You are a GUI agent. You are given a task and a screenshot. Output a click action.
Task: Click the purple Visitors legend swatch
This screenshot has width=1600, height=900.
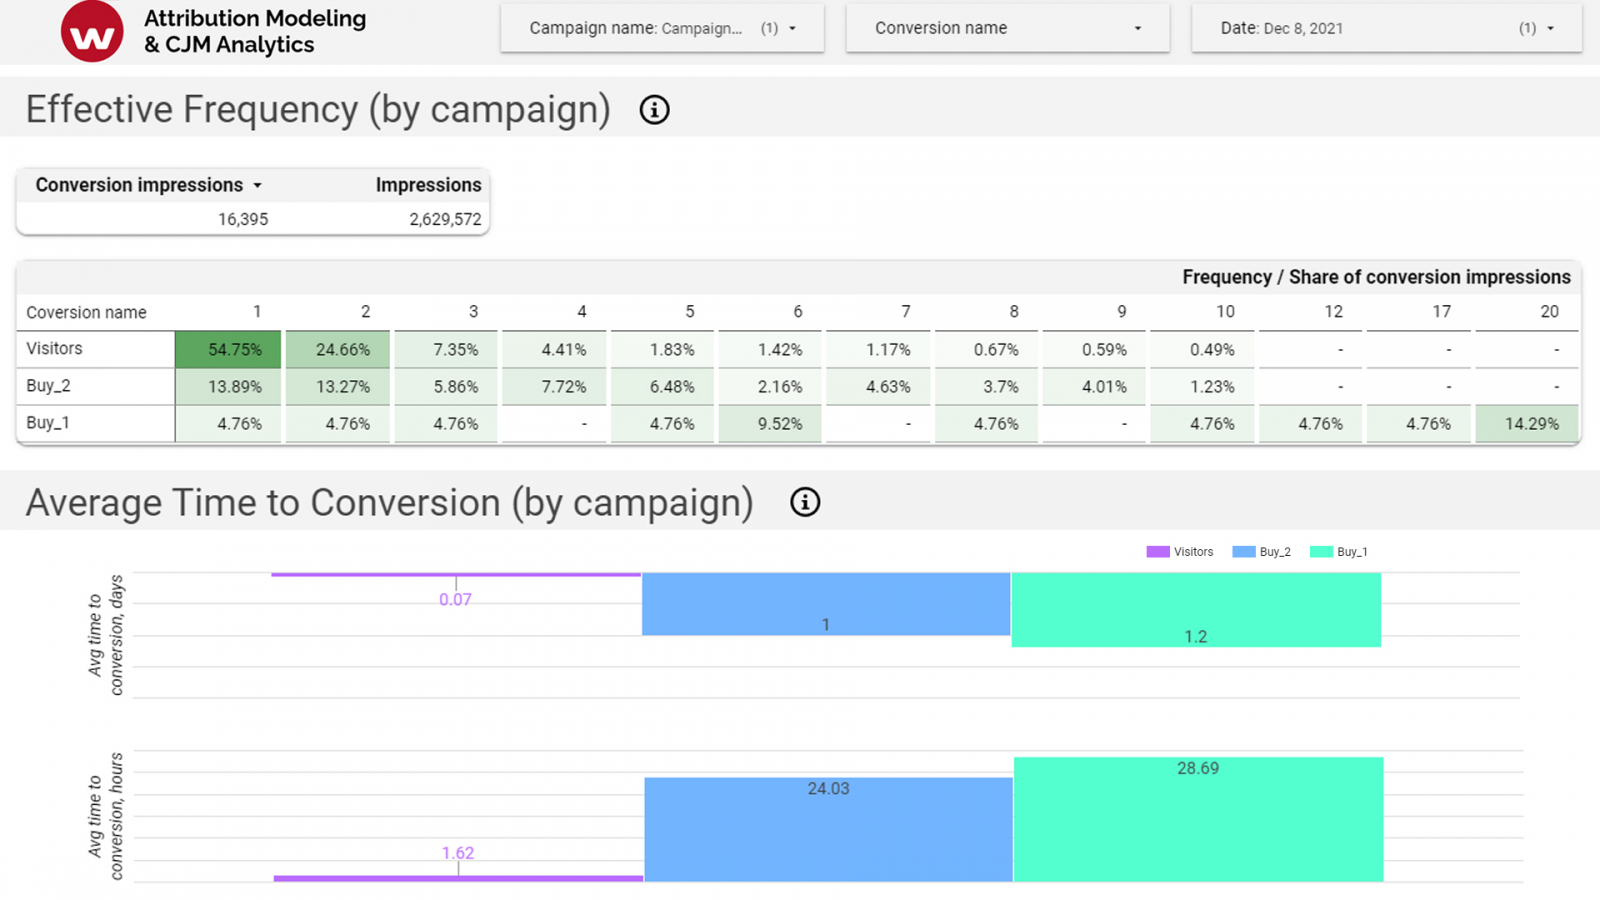coord(1158,552)
